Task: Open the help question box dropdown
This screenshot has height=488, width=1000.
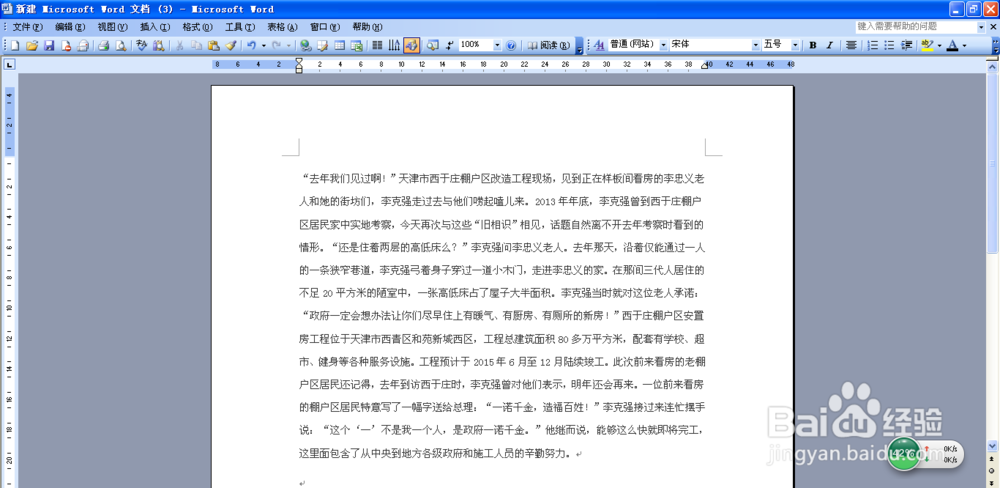Action: 981,27
